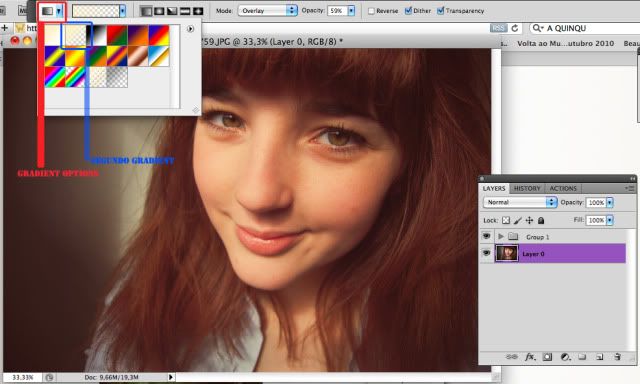This screenshot has width=640, height=384.
Task: Select the black to white gradient swatch
Action: click(x=96, y=35)
